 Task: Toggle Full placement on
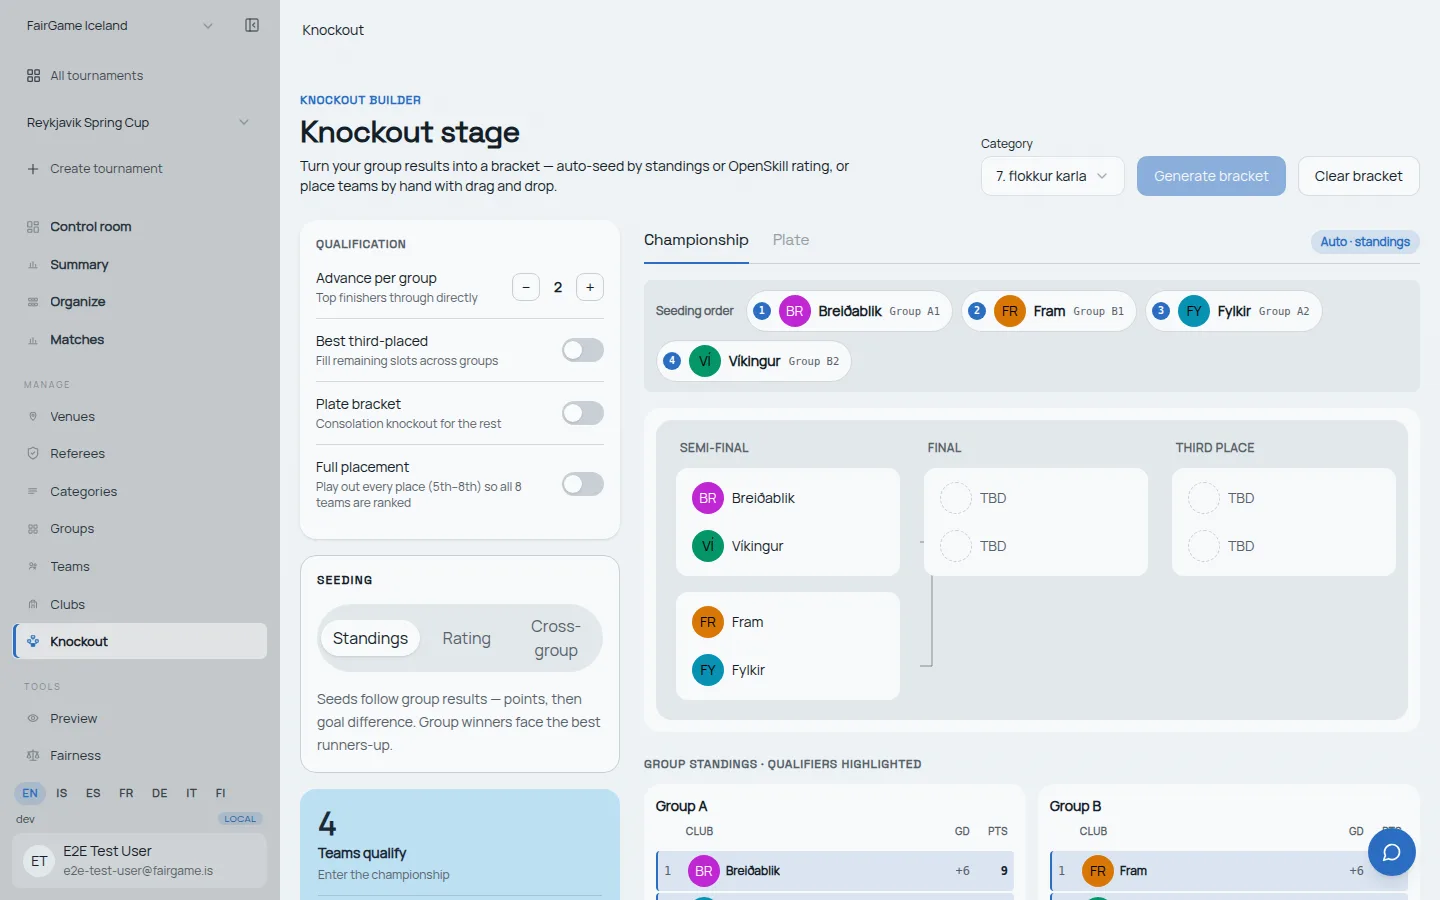(x=583, y=484)
